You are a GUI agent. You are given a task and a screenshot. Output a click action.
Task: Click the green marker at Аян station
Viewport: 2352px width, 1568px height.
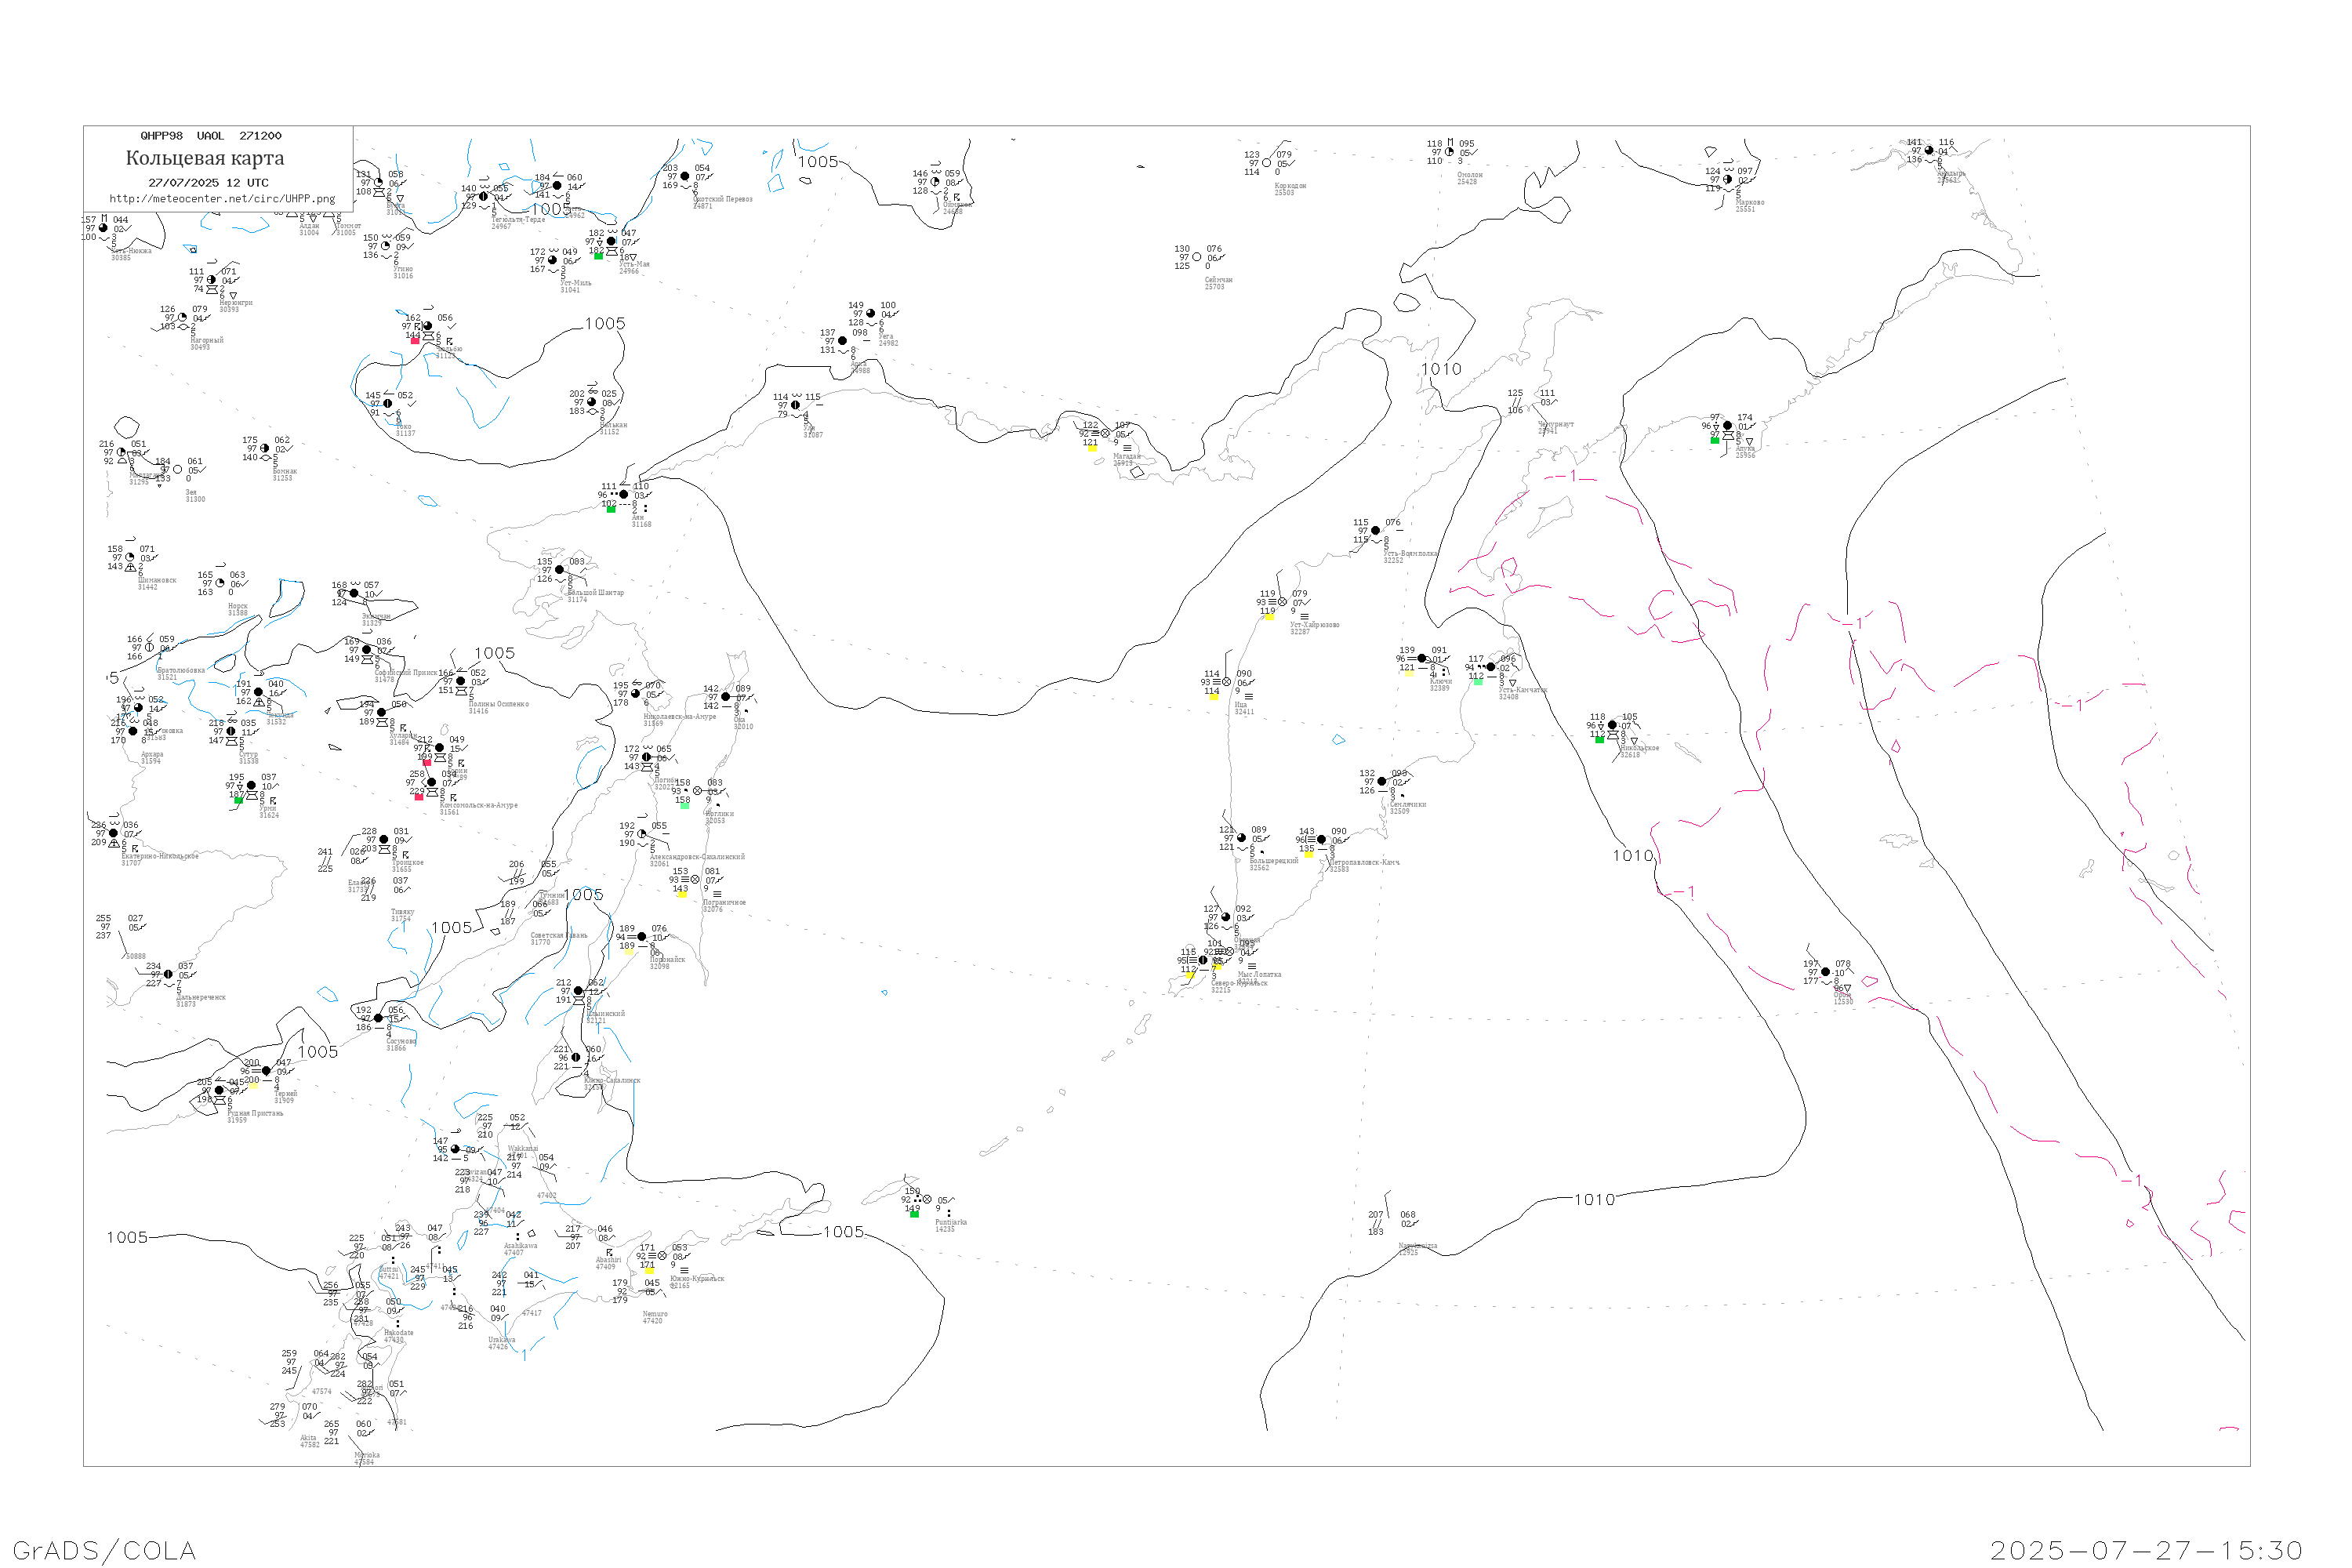611,509
